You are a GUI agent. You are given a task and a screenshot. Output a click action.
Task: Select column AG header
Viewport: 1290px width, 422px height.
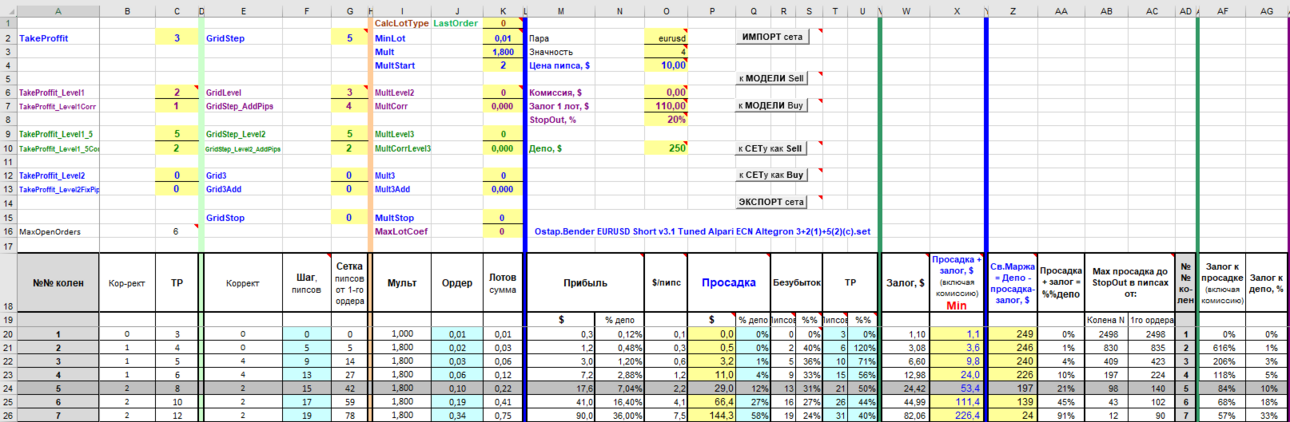click(1267, 10)
